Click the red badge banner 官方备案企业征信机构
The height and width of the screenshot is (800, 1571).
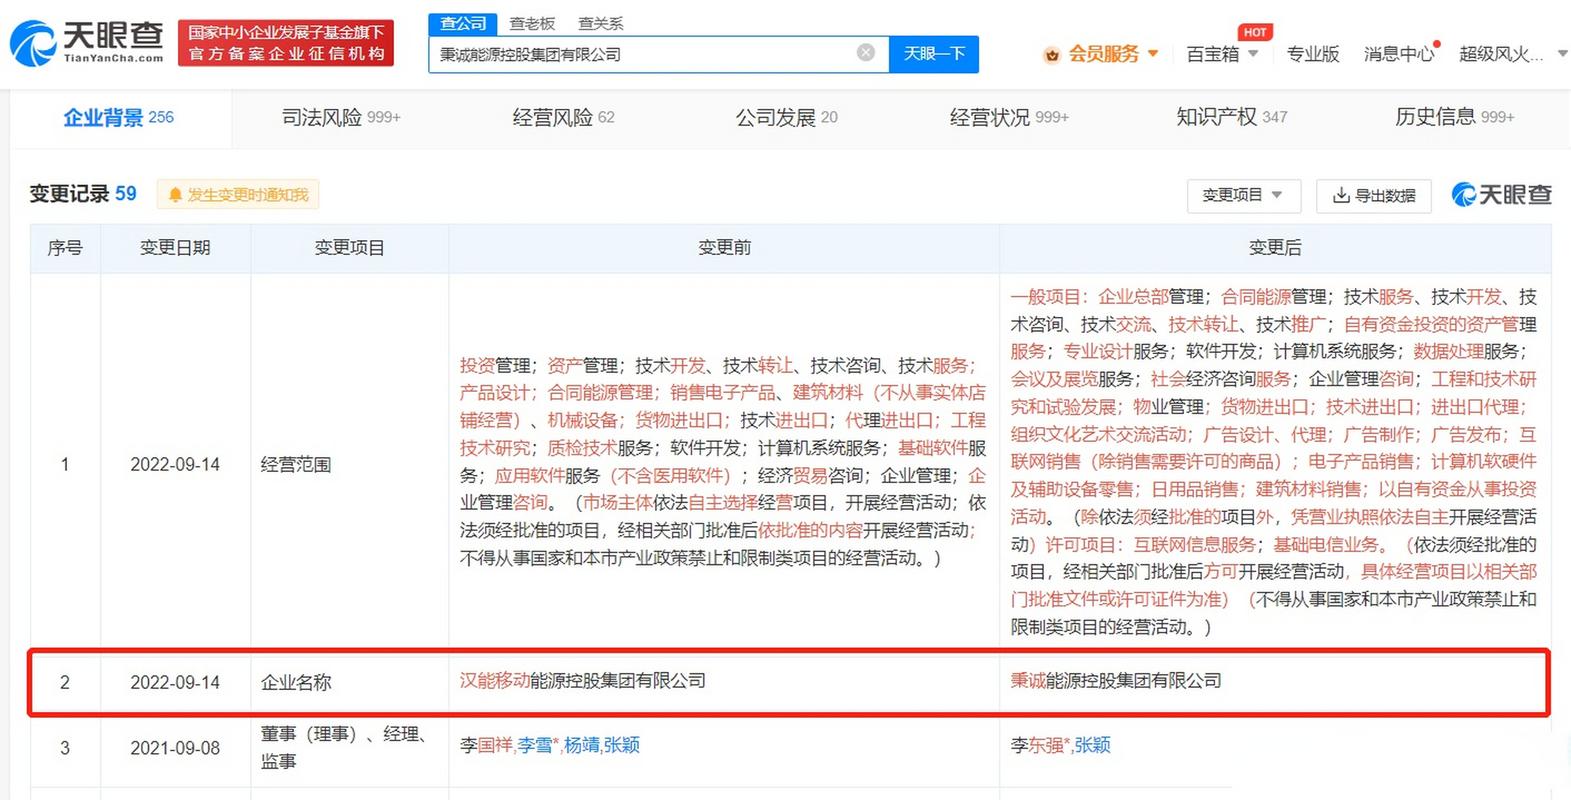pyautogui.click(x=286, y=43)
